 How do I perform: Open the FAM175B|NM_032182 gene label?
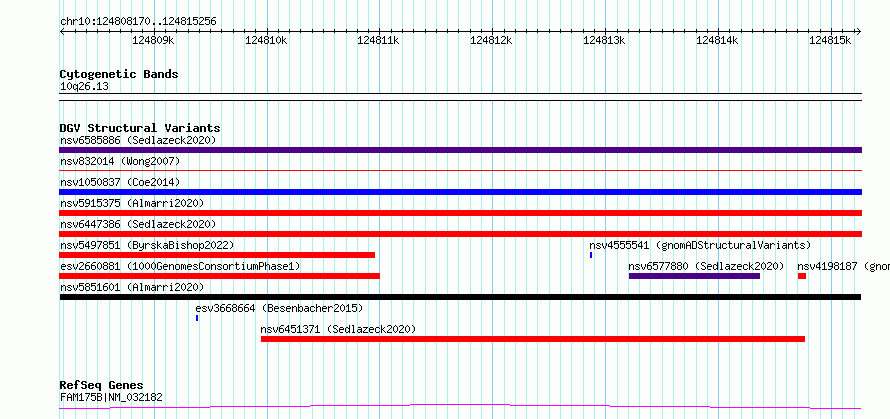click(x=111, y=397)
